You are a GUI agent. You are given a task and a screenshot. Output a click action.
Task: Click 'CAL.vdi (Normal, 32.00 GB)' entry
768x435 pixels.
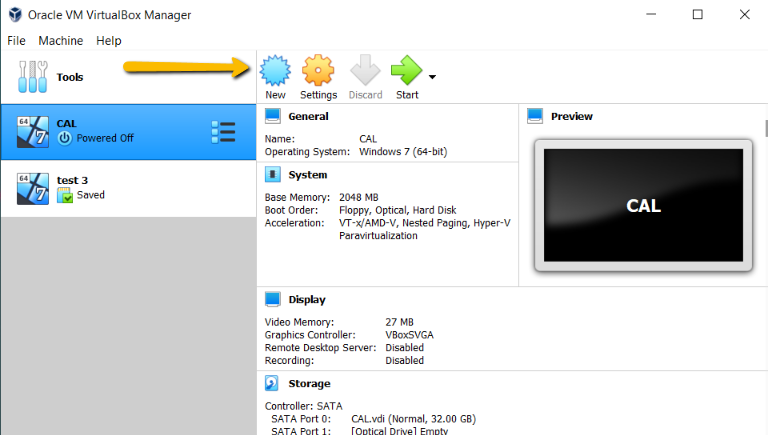click(x=413, y=419)
